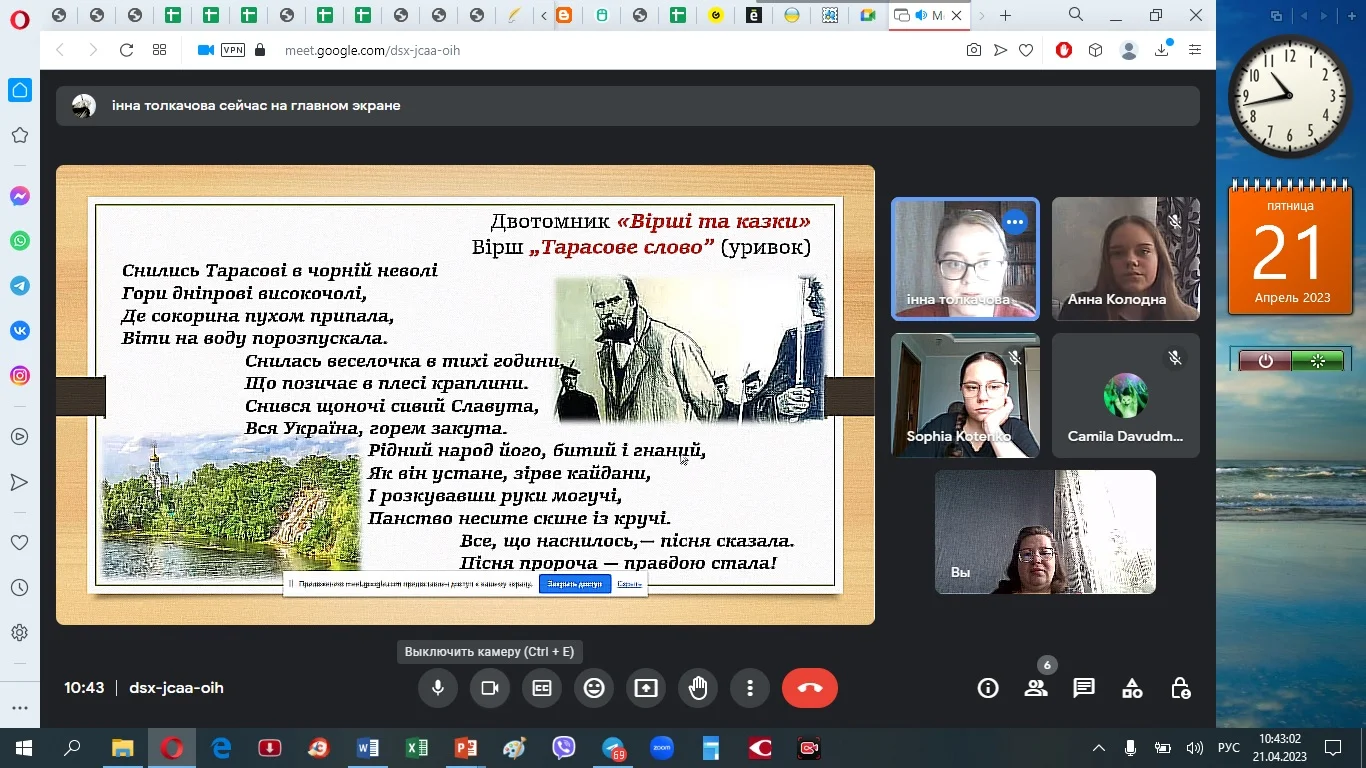The height and width of the screenshot is (768, 1366).
Task: Click the camera indicator in address bar
Action: pyautogui.click(x=206, y=50)
